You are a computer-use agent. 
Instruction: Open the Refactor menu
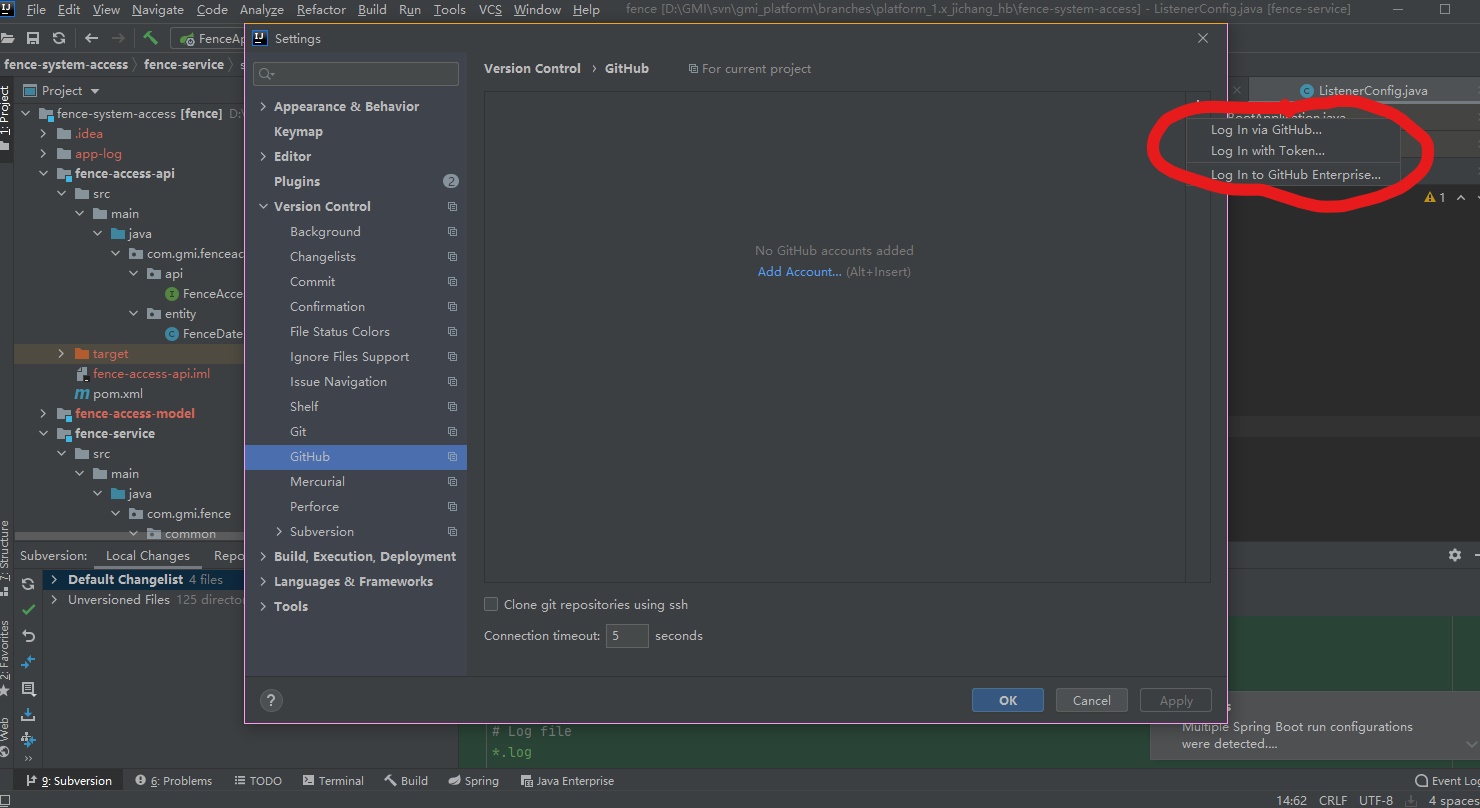click(321, 9)
